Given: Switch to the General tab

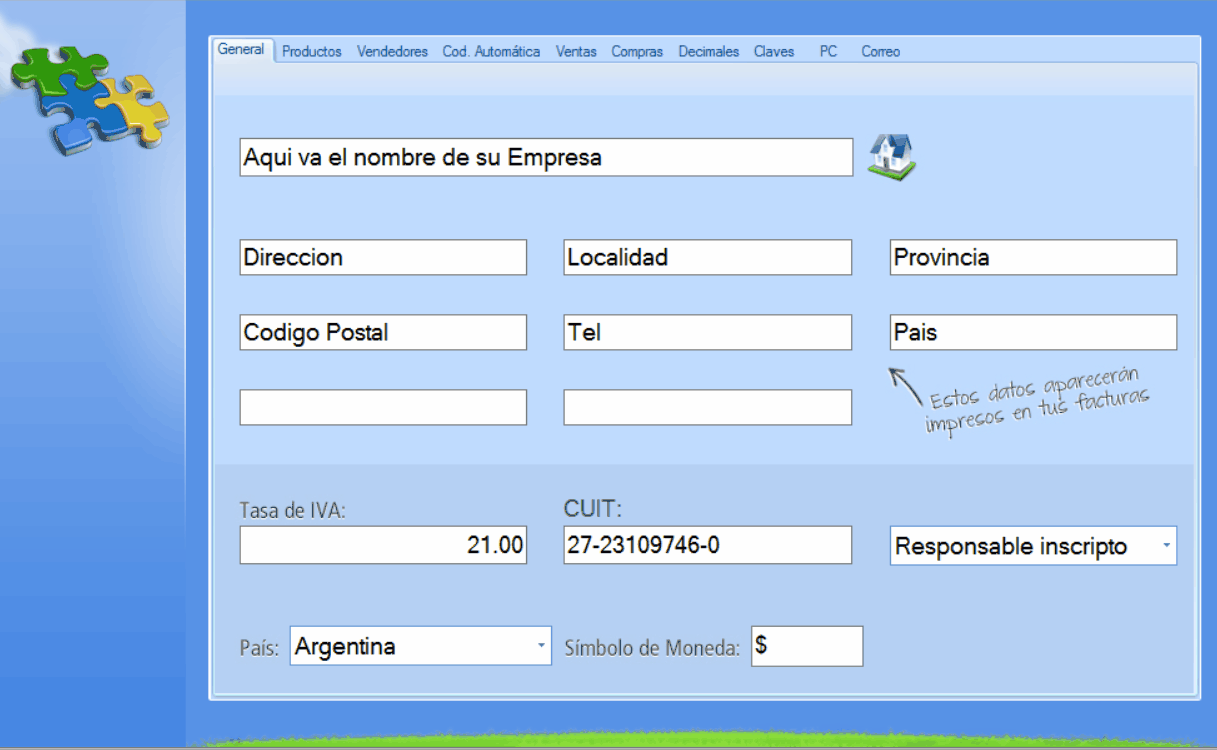Looking at the screenshot, I should (x=241, y=50).
